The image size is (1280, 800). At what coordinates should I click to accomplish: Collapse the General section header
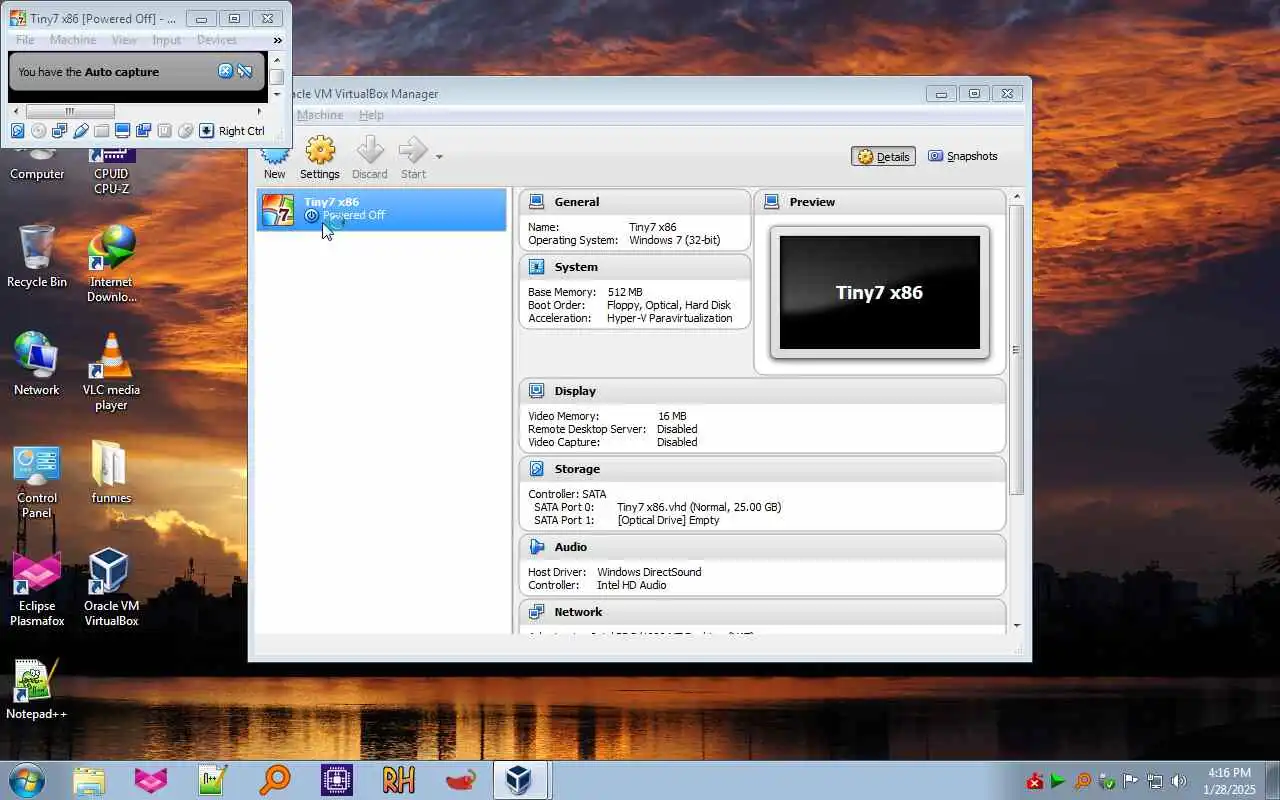635,202
